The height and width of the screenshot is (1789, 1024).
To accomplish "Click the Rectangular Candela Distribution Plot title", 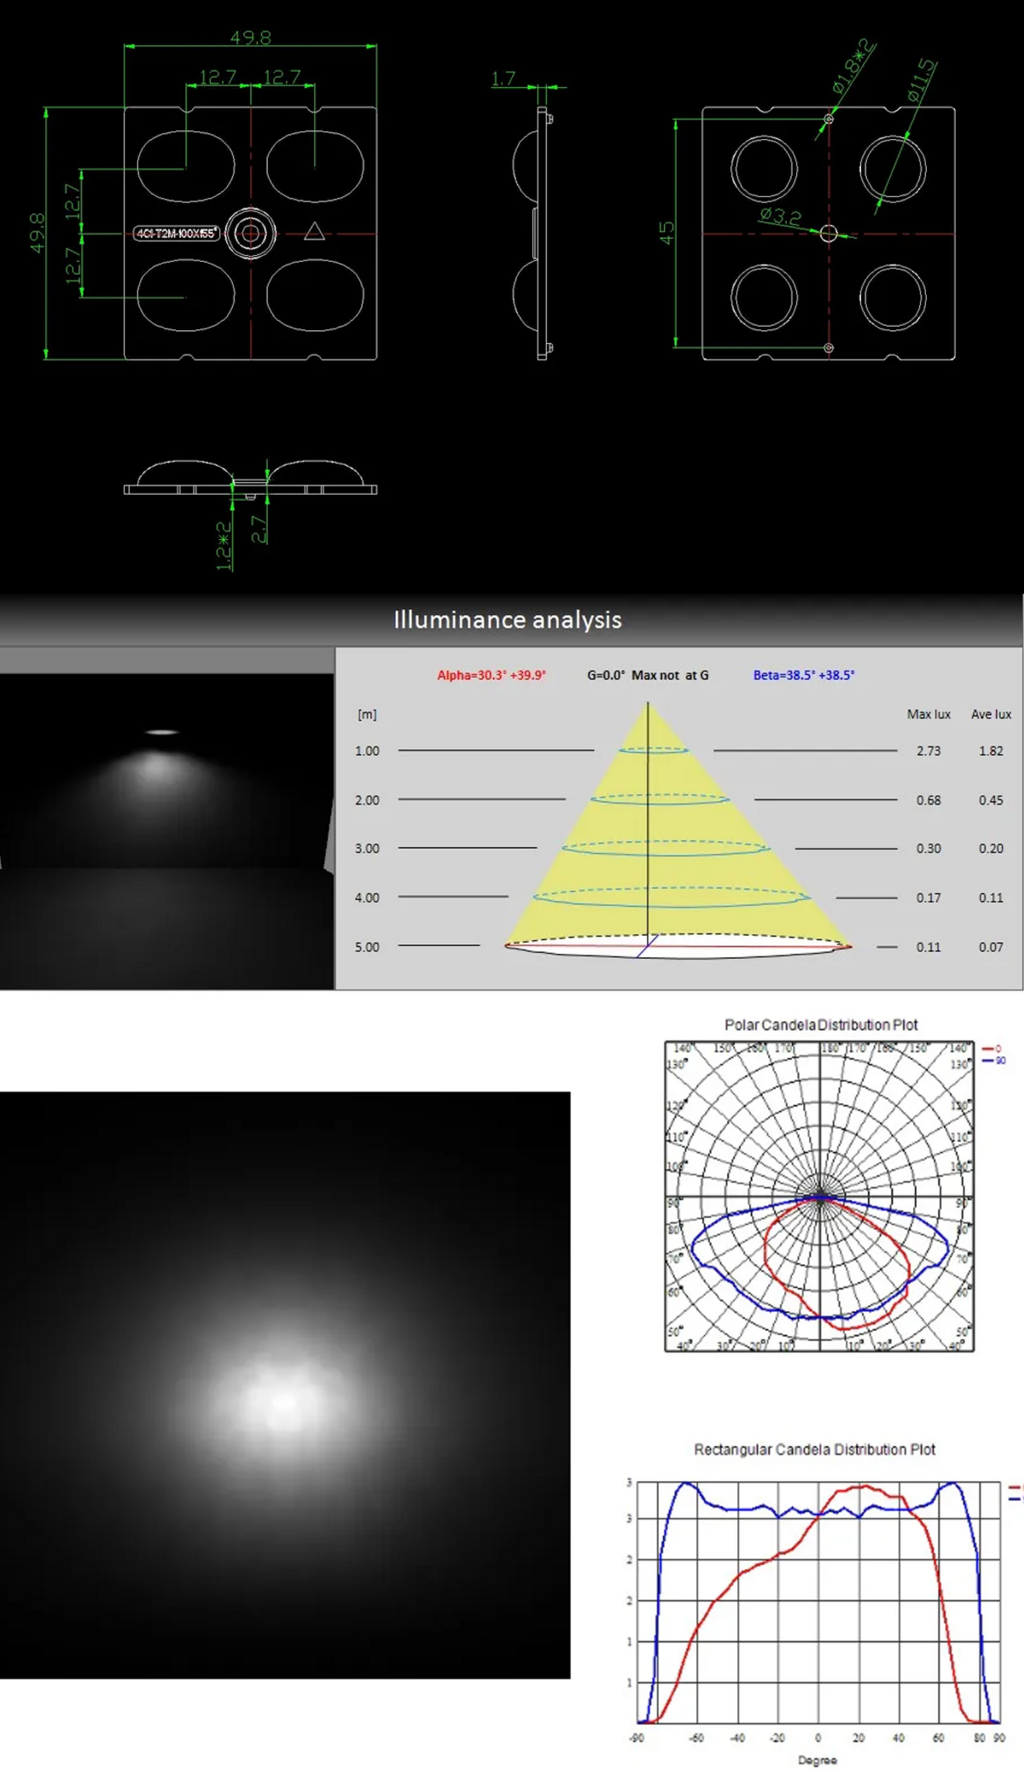I will click(x=815, y=1449).
